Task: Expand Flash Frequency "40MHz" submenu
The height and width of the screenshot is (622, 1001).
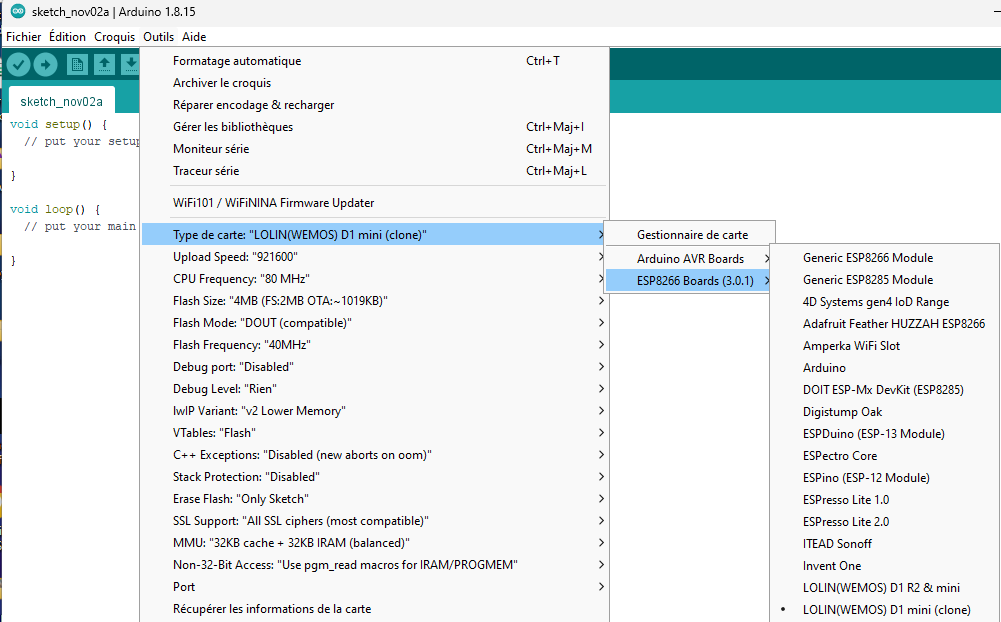Action: (x=374, y=345)
